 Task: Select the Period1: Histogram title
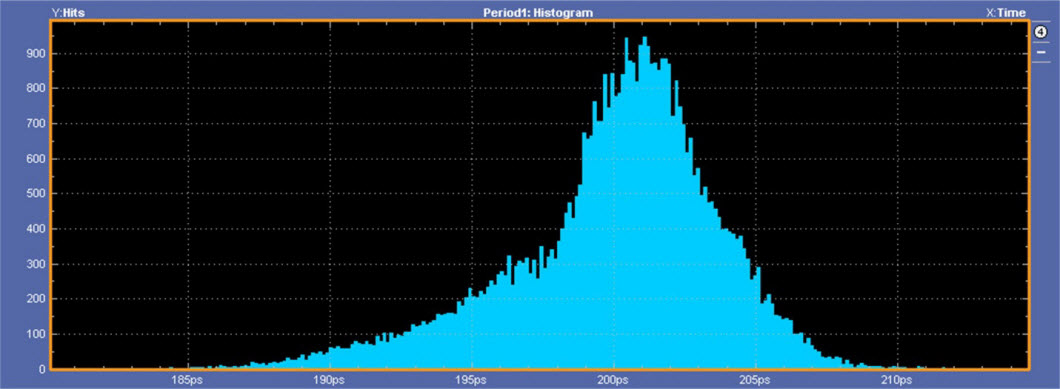point(538,12)
